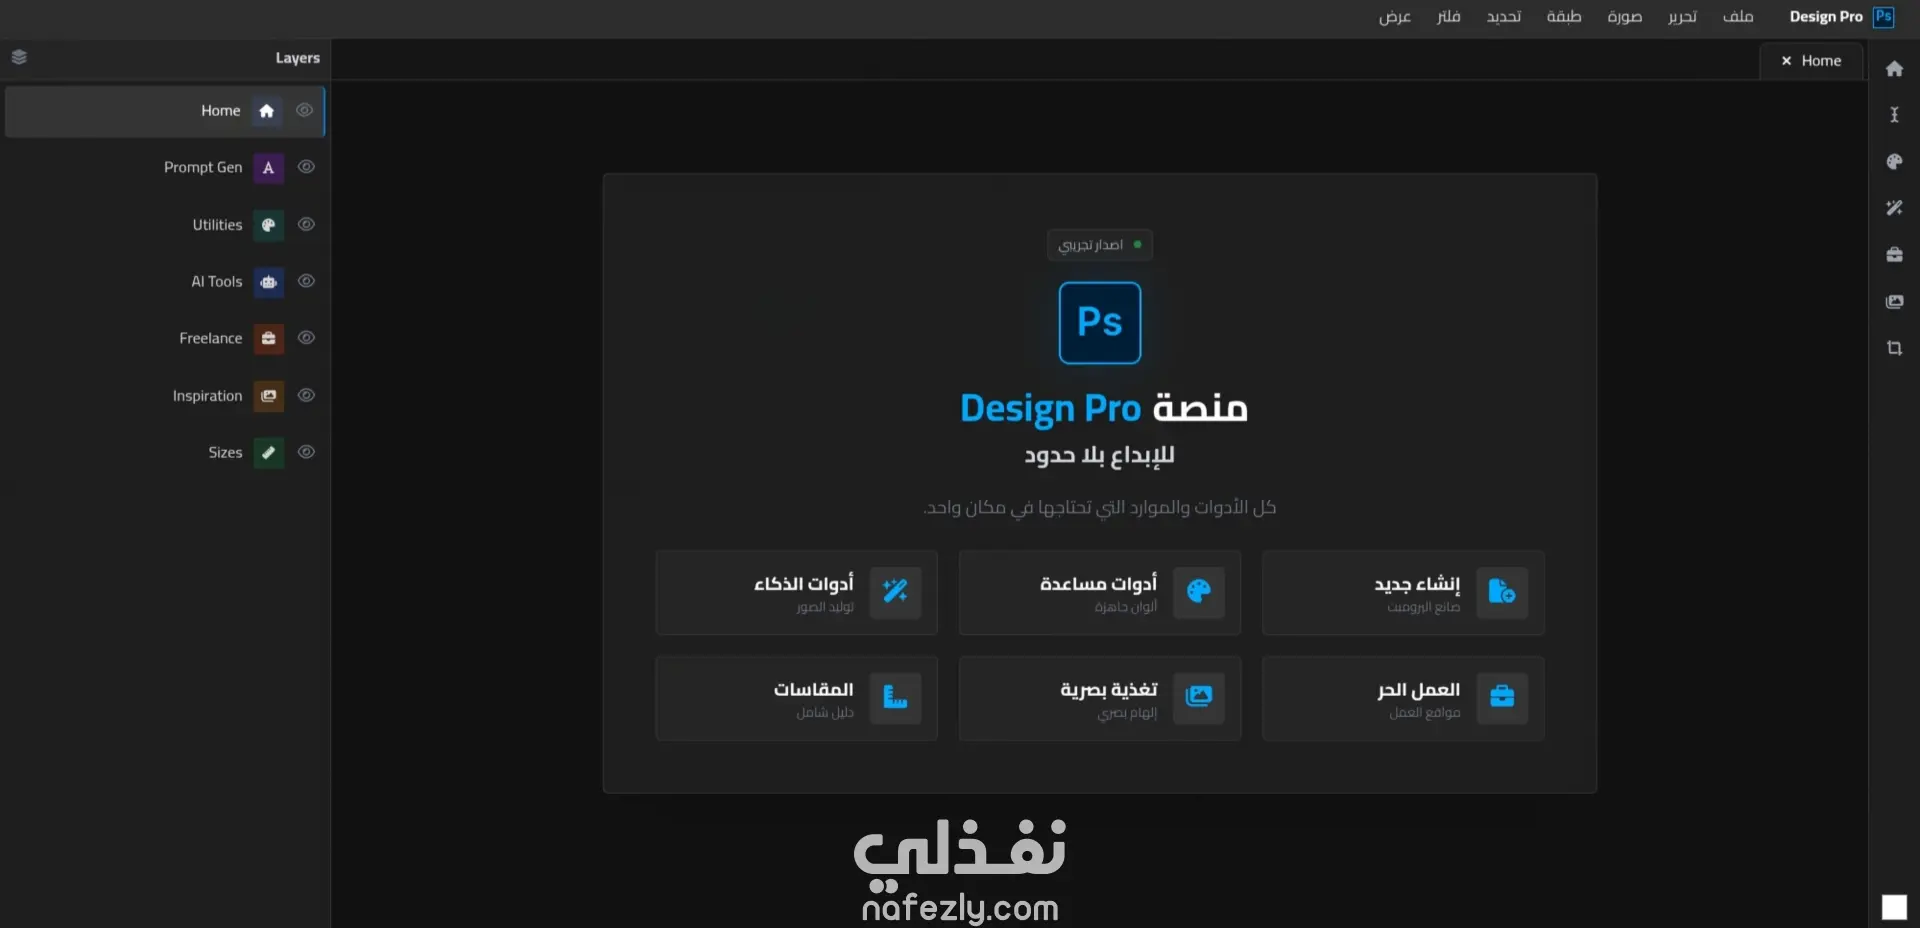The height and width of the screenshot is (928, 1920).
Task: Toggle visibility of the Home layer
Action: tap(305, 110)
